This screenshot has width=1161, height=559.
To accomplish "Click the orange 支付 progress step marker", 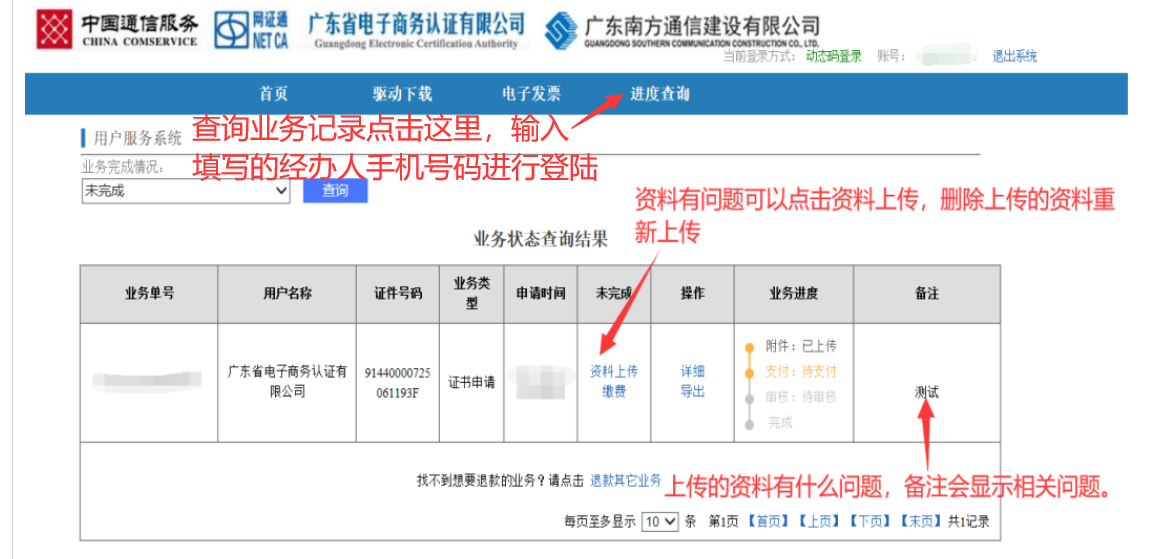I will pyautogui.click(x=749, y=372).
